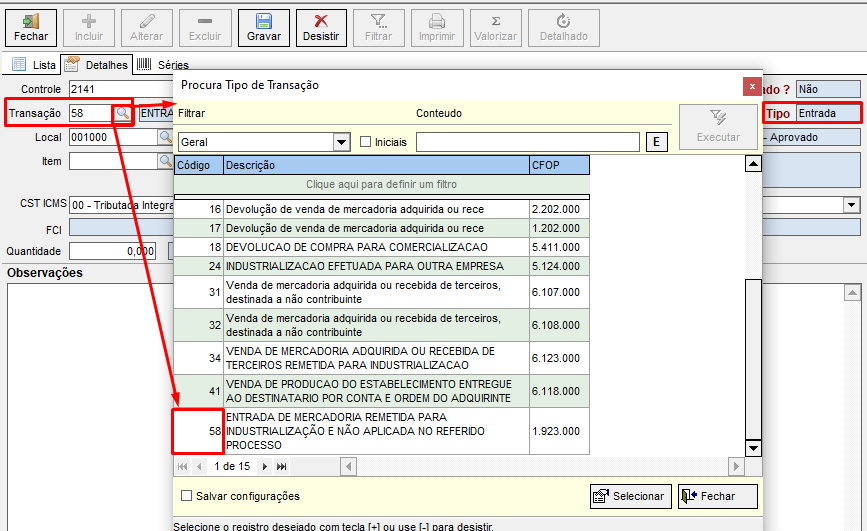Enable the Iniciais checkbox
Image resolution: width=867 pixels, height=531 pixels.
(366, 142)
